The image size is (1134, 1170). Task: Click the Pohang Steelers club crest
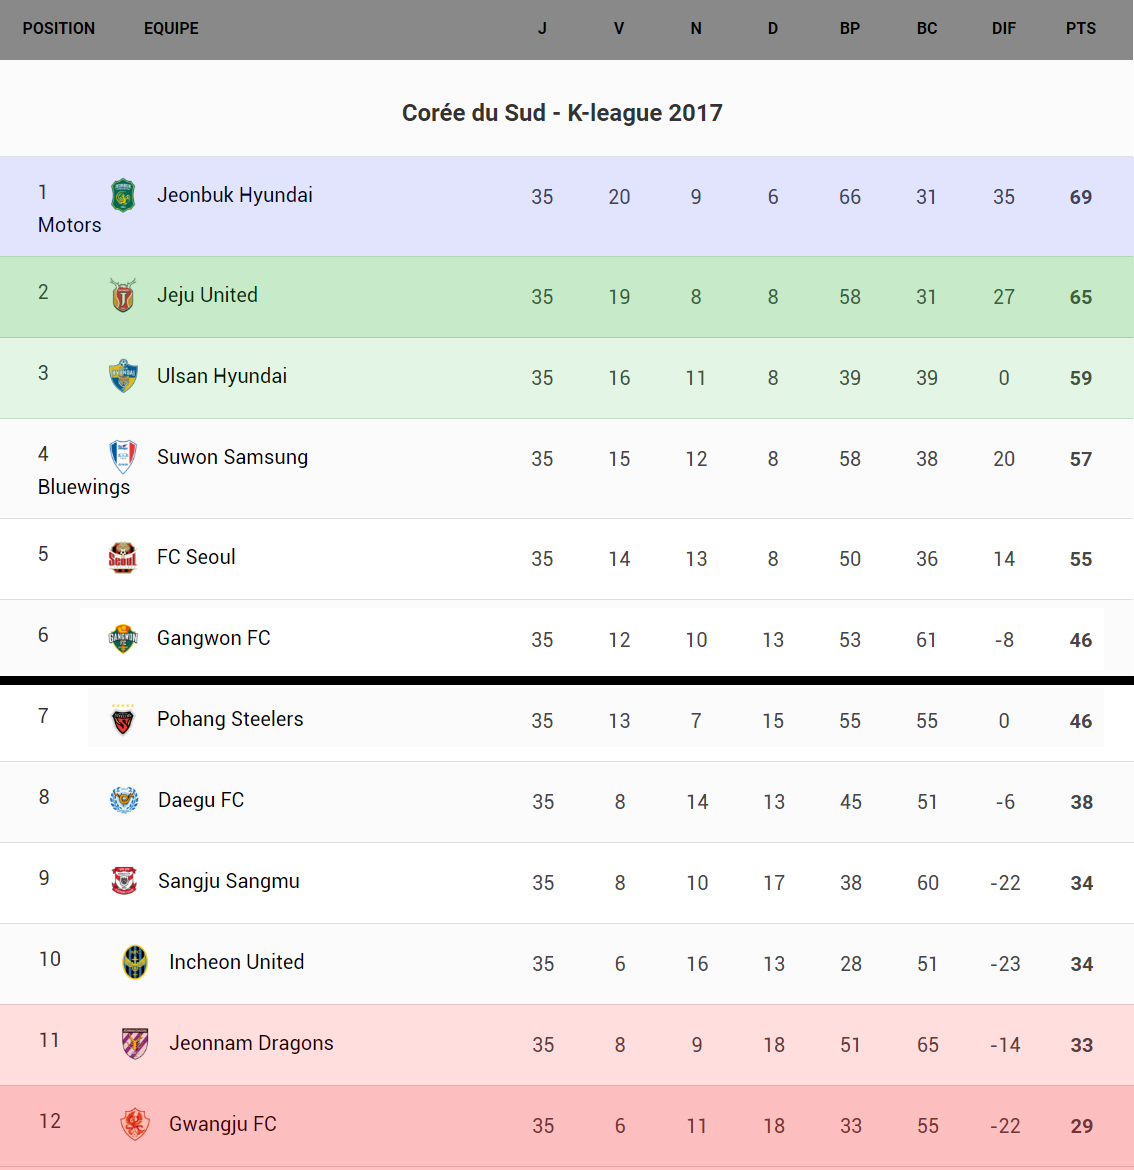pos(123,719)
